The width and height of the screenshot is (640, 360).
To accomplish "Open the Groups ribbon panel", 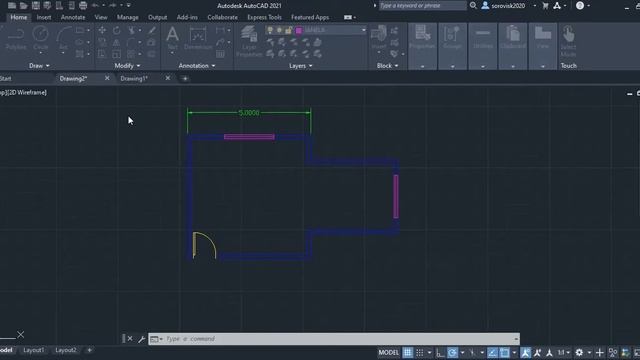I will (452, 46).
